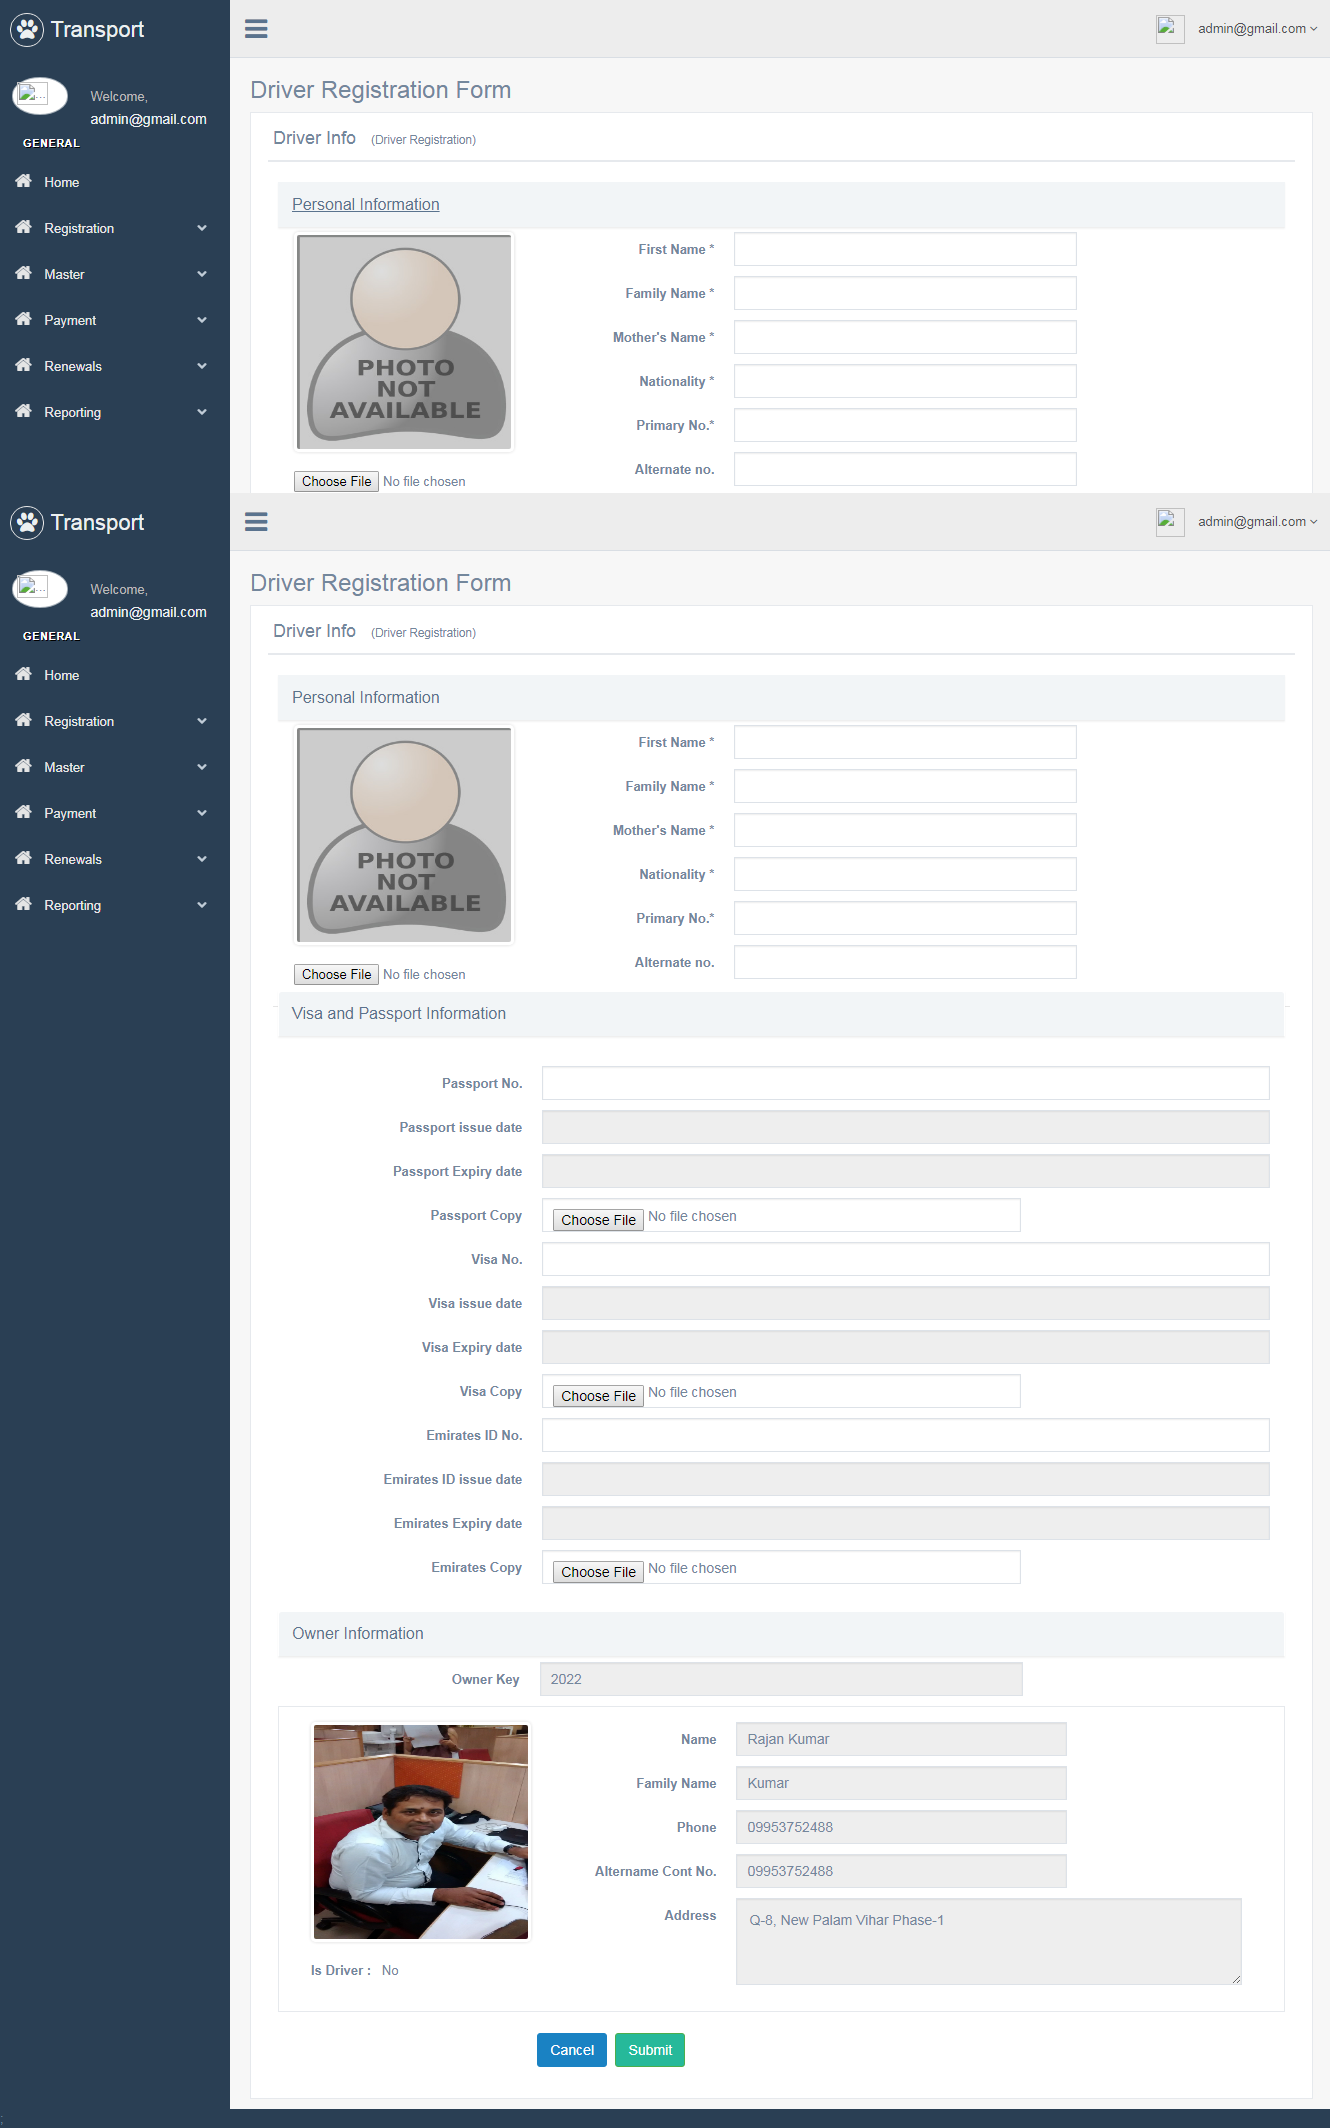
Task: Expand the Master chevron in the lower sidebar
Action: (x=202, y=767)
